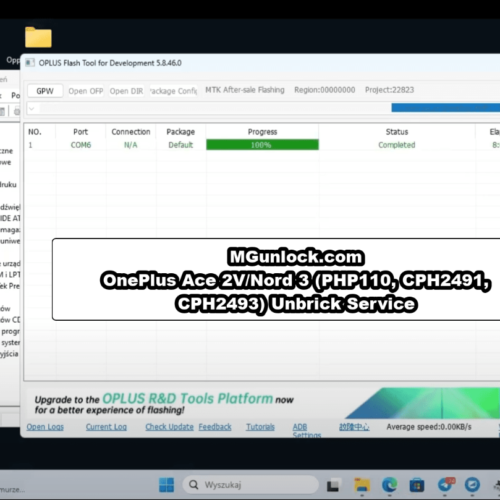Open the yellow desktop folder
This screenshot has width=500, height=500.
(38, 37)
